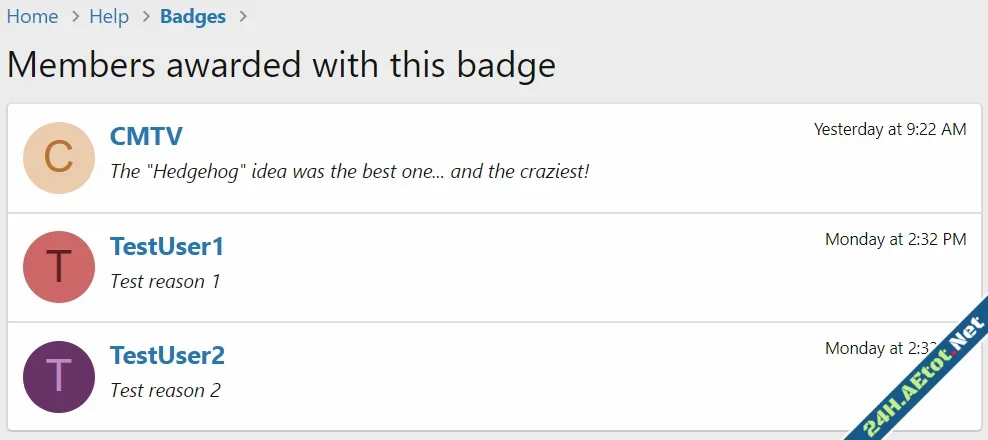Open TestUser1's red avatar
The image size is (988, 440).
pyautogui.click(x=59, y=267)
